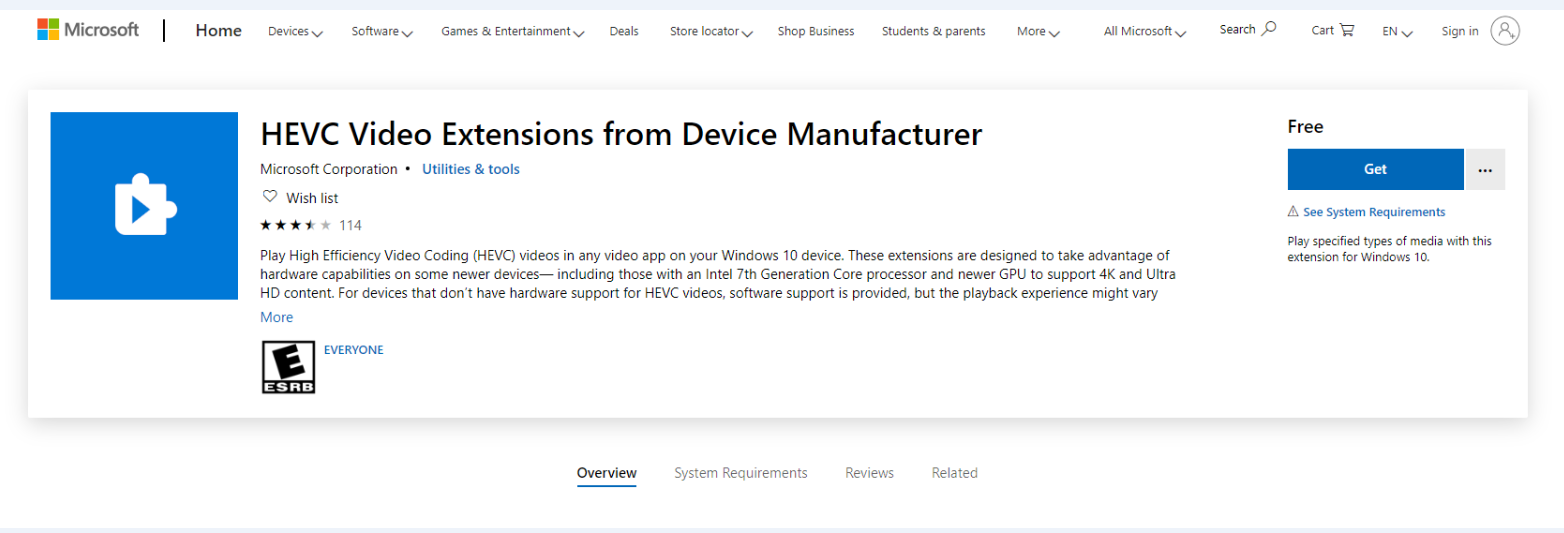Click the HEVC Video Extensions title

tap(621, 134)
